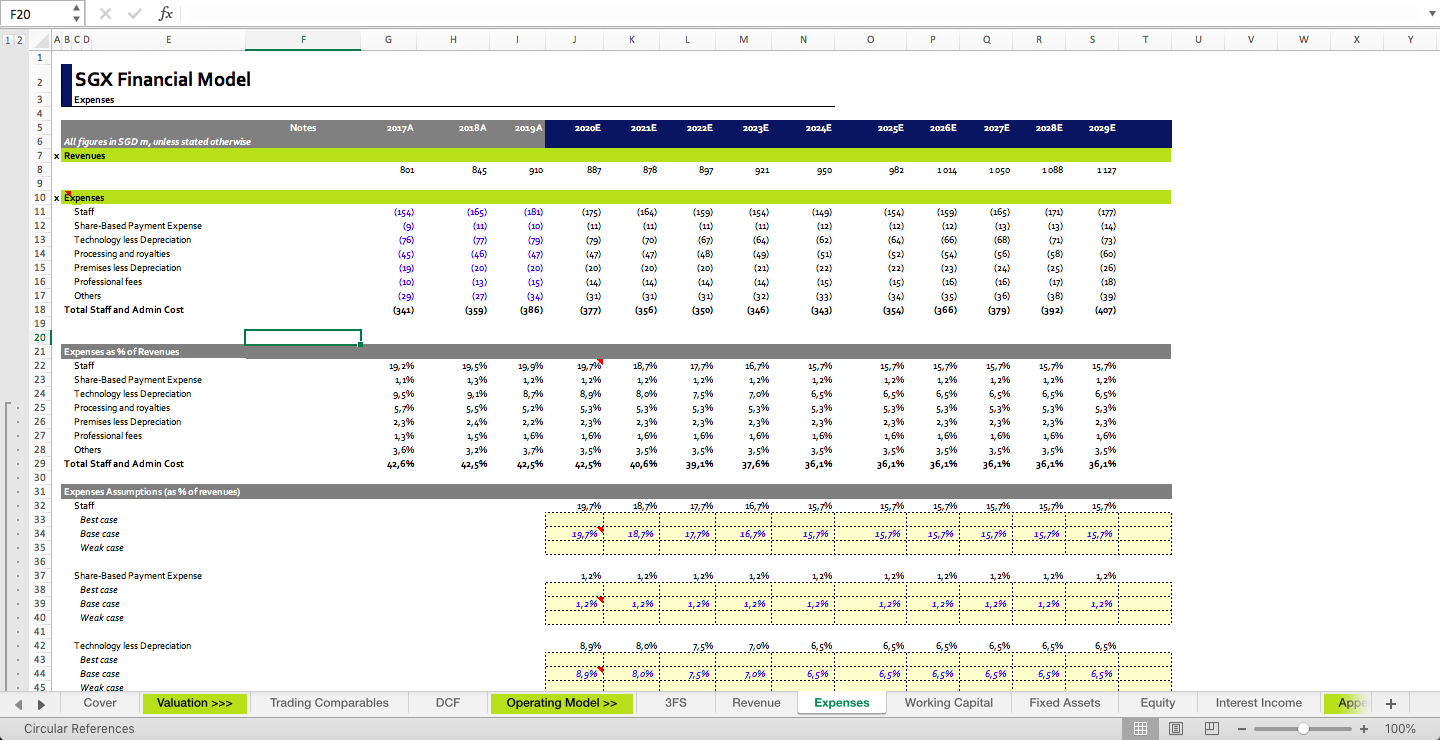Switch to the Equity sheet tab

tap(1158, 703)
